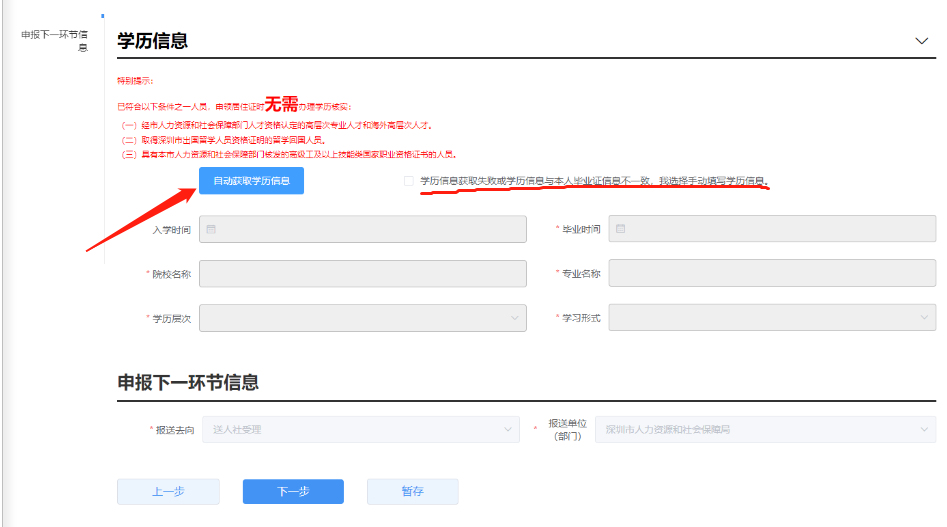The image size is (947, 527).
Task: Expand the 报送去向 dropdown
Action: 361,429
